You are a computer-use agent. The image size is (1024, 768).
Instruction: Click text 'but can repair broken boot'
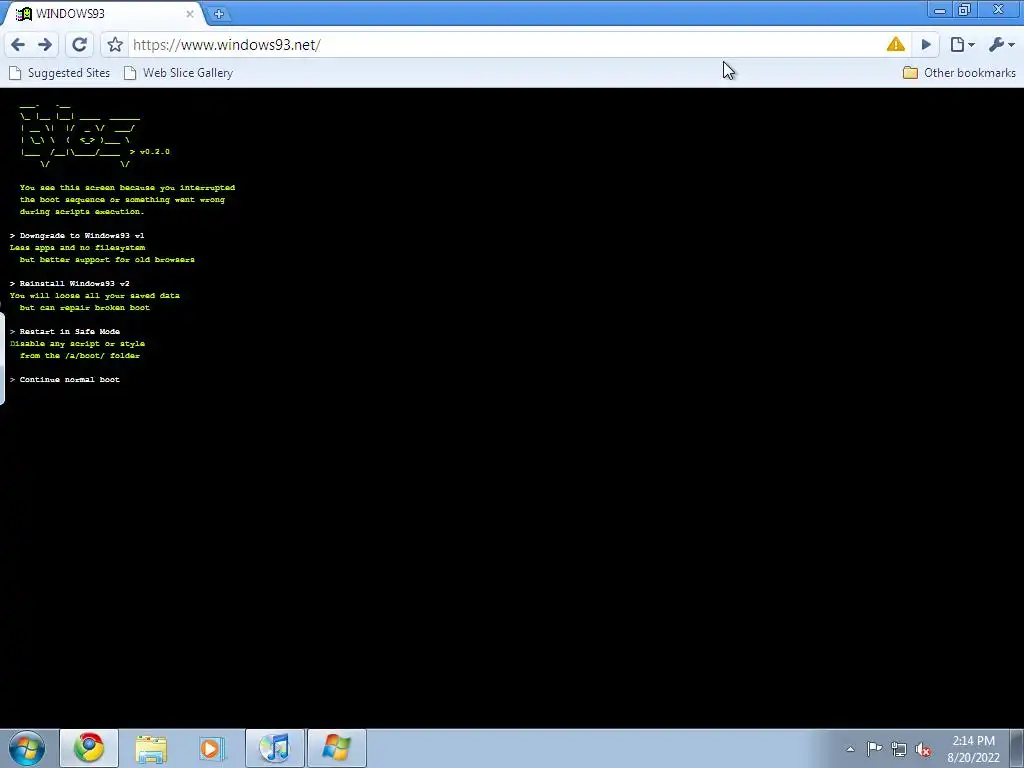(85, 308)
